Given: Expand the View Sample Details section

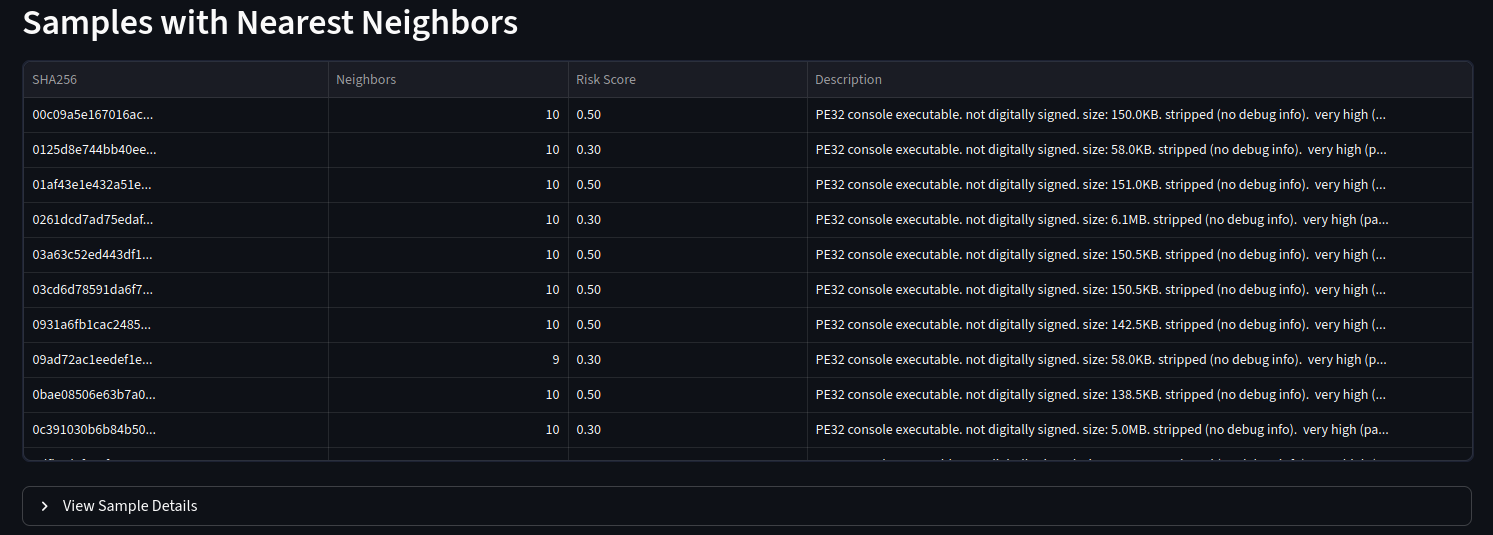Looking at the screenshot, I should [130, 506].
